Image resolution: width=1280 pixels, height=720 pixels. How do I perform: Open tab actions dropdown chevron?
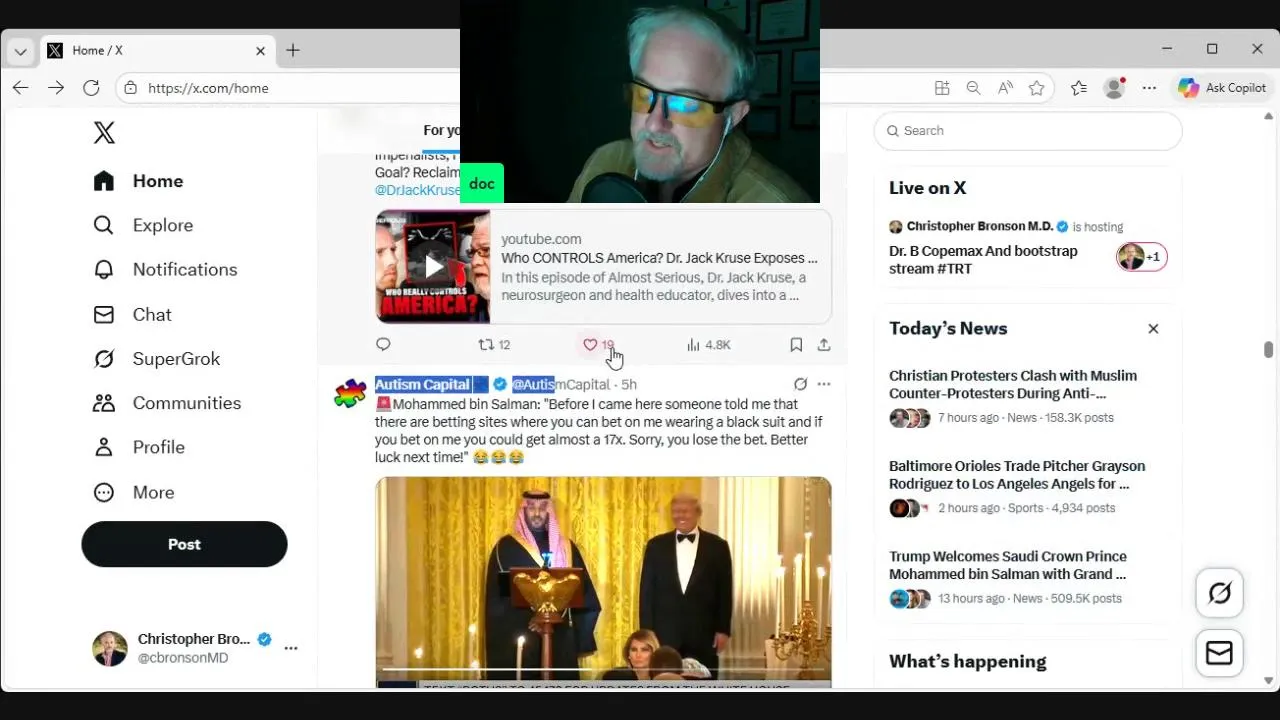[x=20, y=51]
